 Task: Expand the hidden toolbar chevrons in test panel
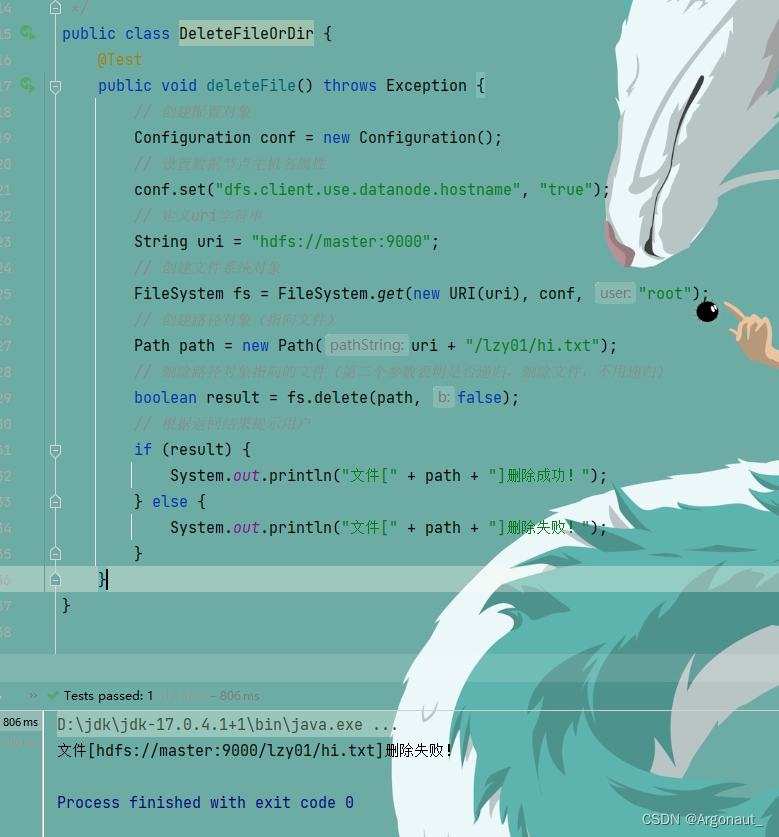click(x=33, y=696)
